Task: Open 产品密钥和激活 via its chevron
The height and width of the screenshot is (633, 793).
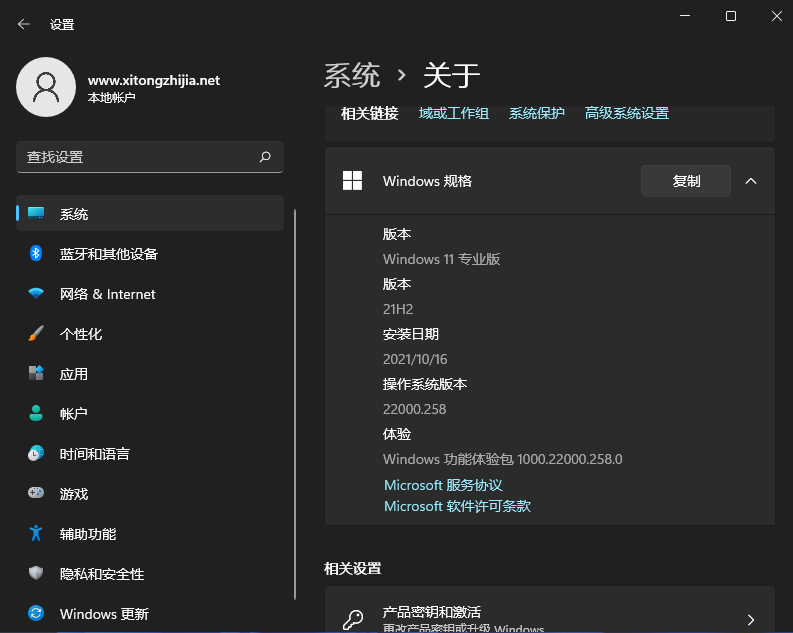Action: [x=751, y=619]
